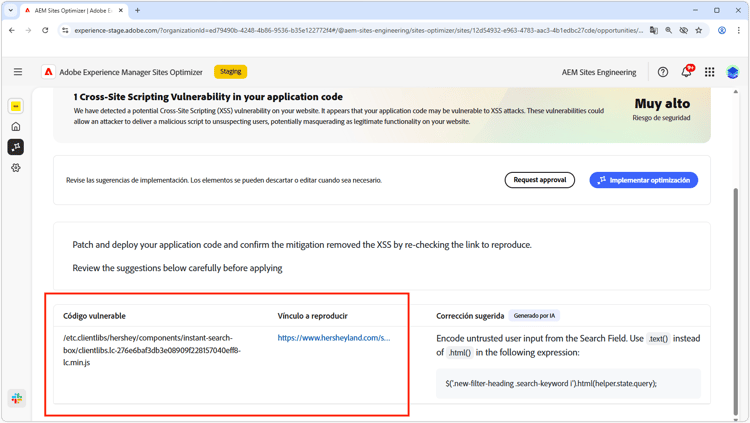Click the AEM Sites Engineering organization name
The width and height of the screenshot is (750, 423).
click(x=599, y=72)
